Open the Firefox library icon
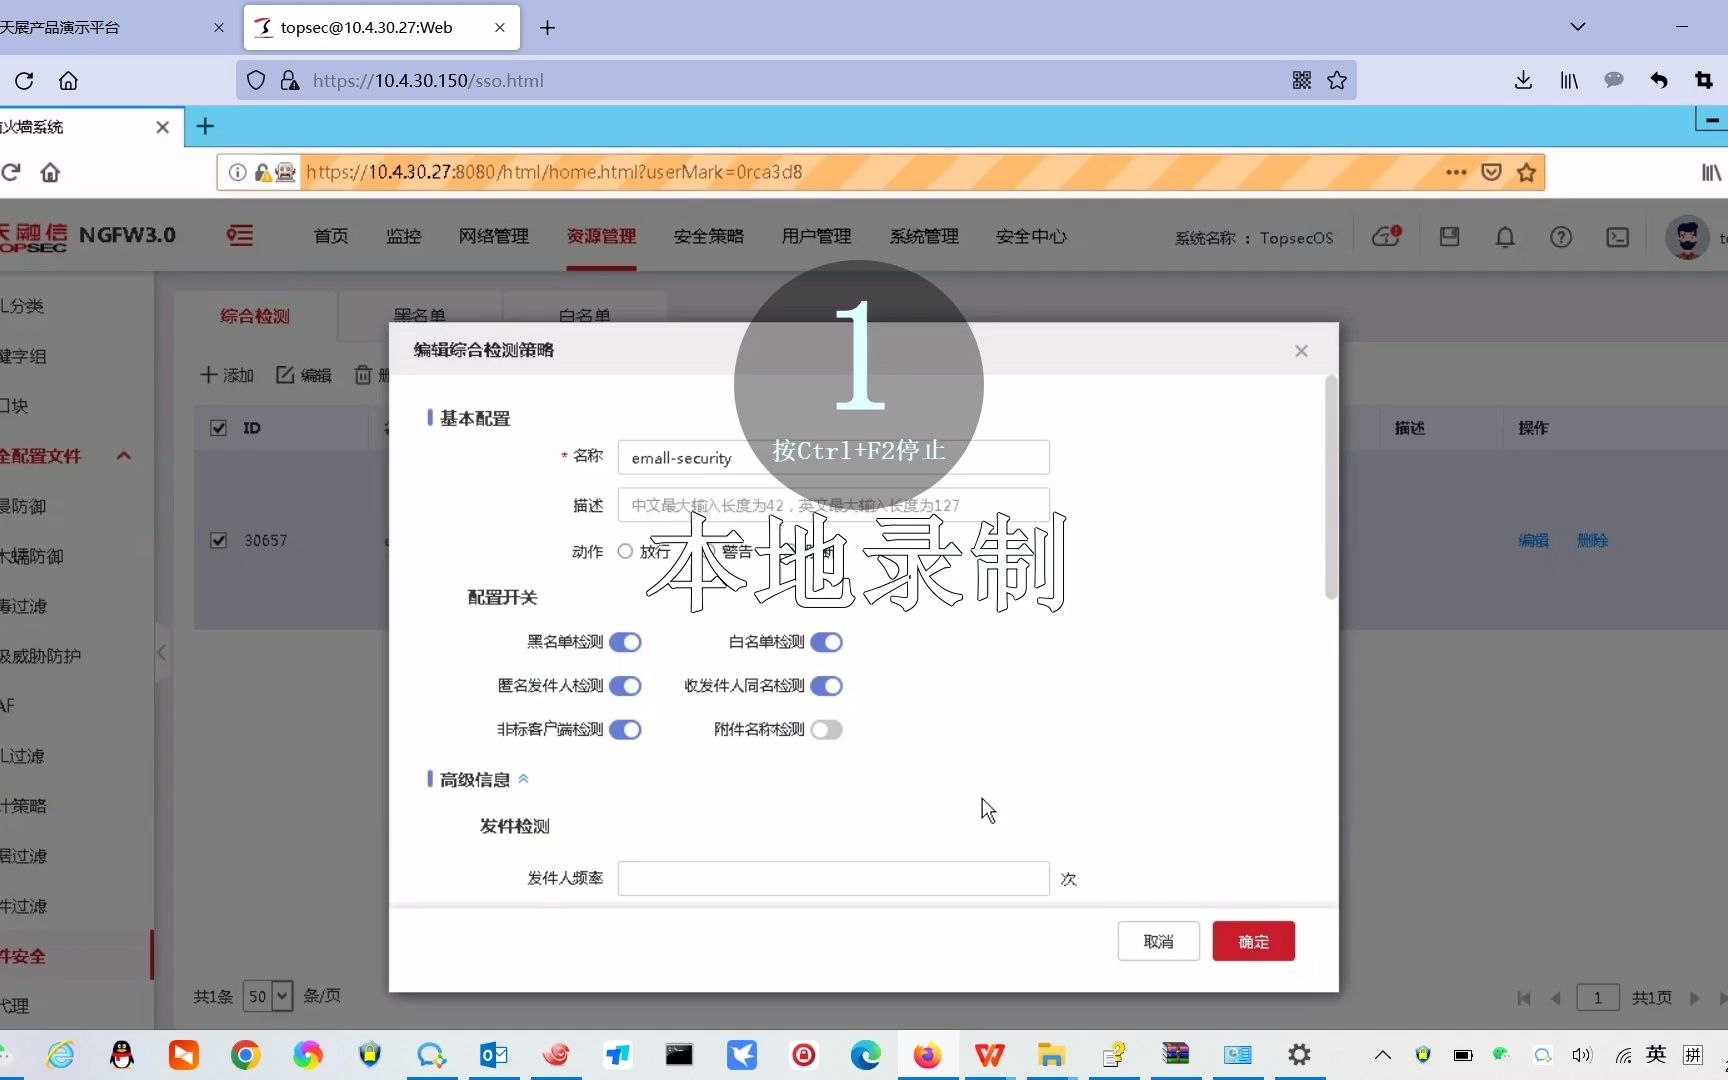This screenshot has width=1728, height=1080. [1569, 80]
